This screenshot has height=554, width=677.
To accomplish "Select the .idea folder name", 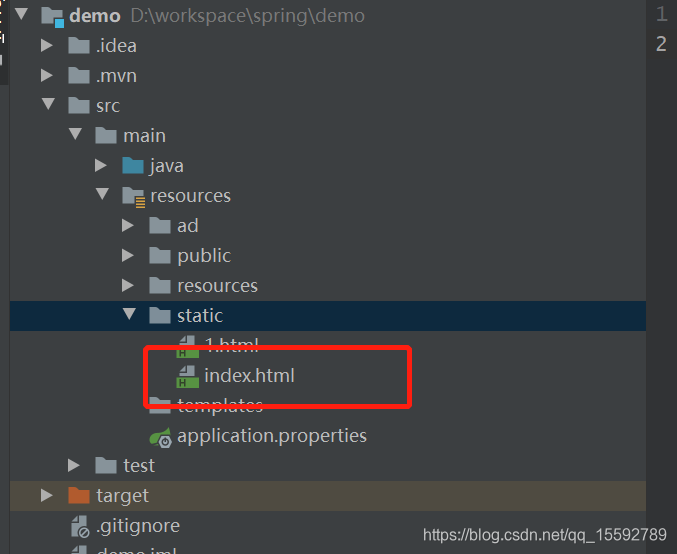I will click(116, 46).
